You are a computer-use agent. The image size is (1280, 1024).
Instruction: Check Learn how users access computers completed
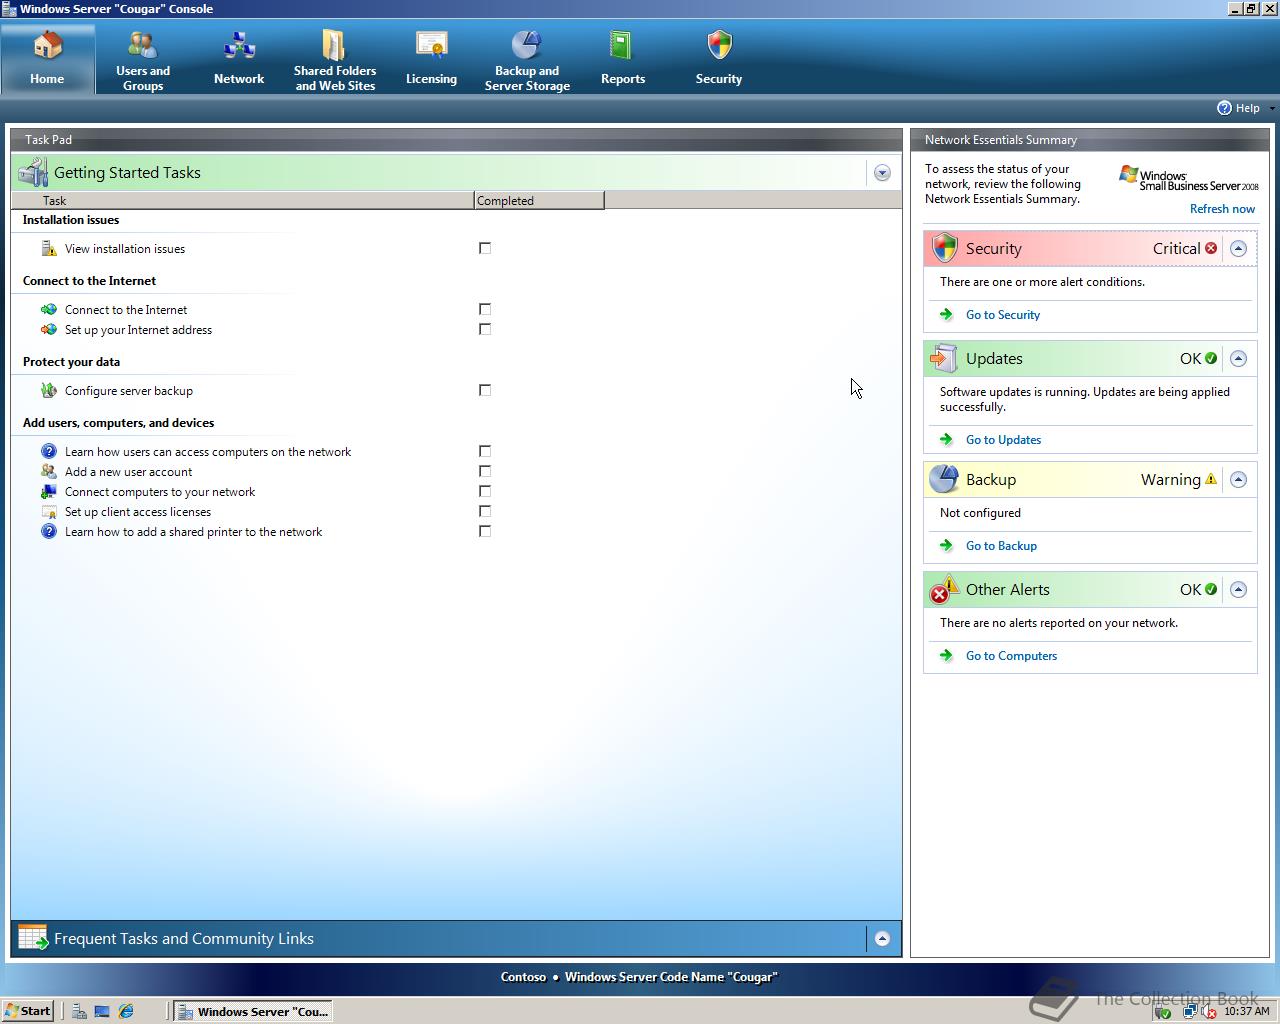click(485, 451)
